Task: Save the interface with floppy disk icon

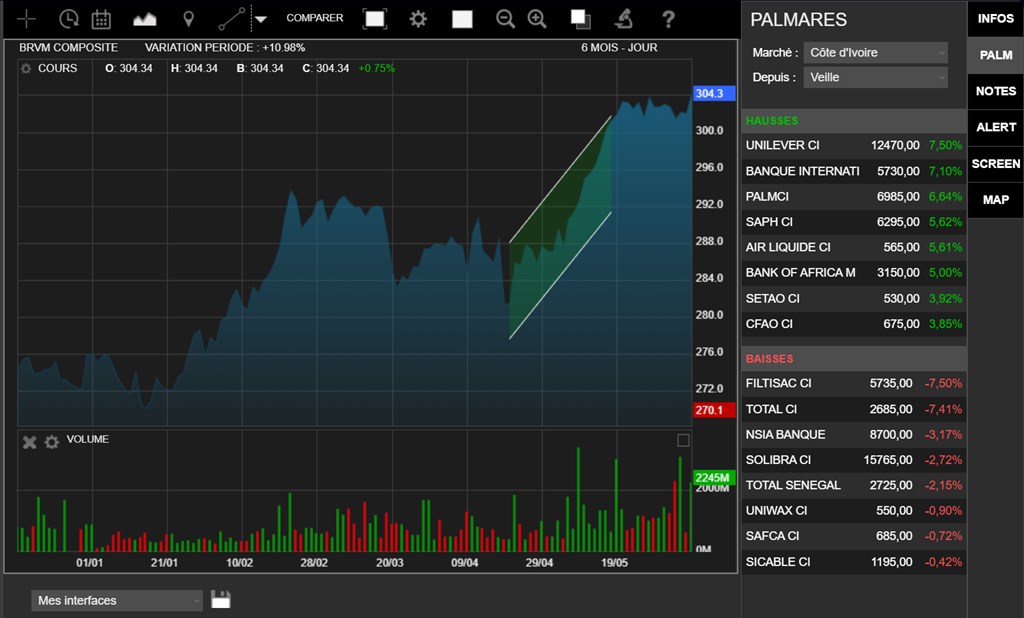Action: click(x=221, y=600)
